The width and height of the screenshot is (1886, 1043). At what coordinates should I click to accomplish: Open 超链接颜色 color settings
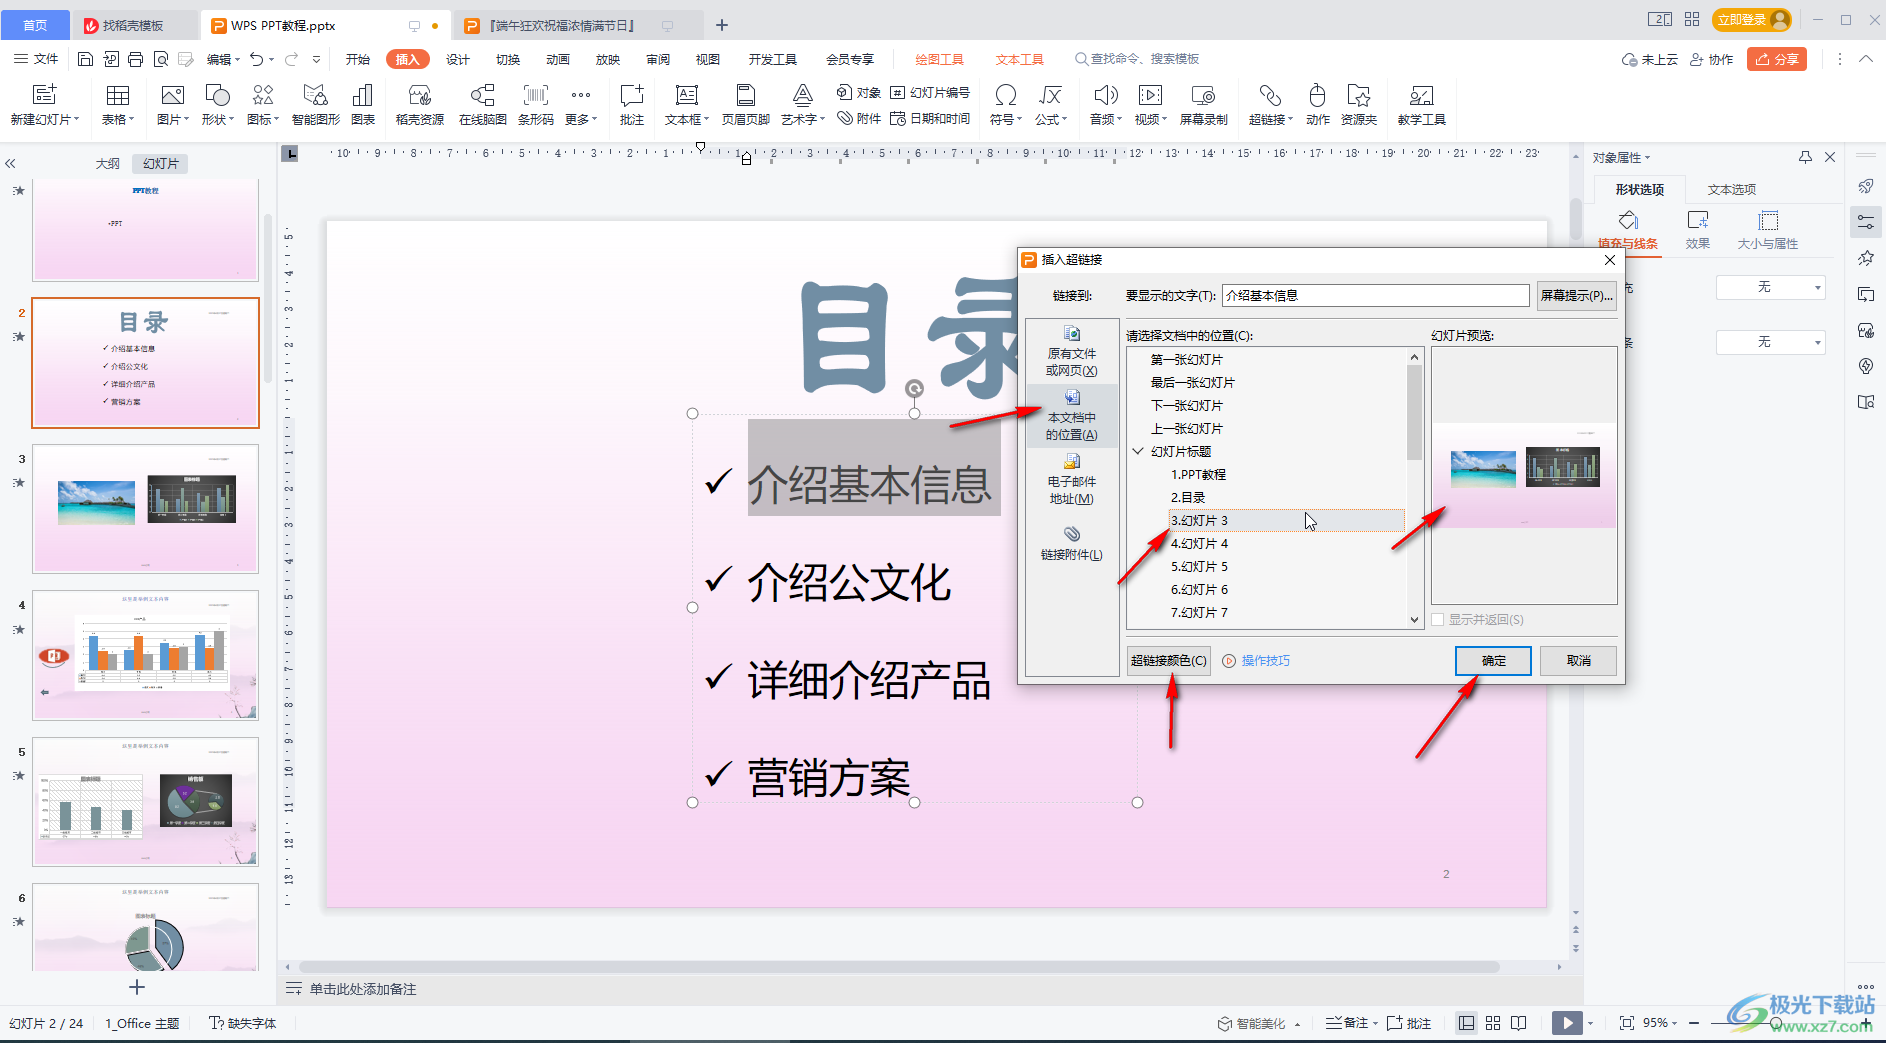click(1167, 660)
